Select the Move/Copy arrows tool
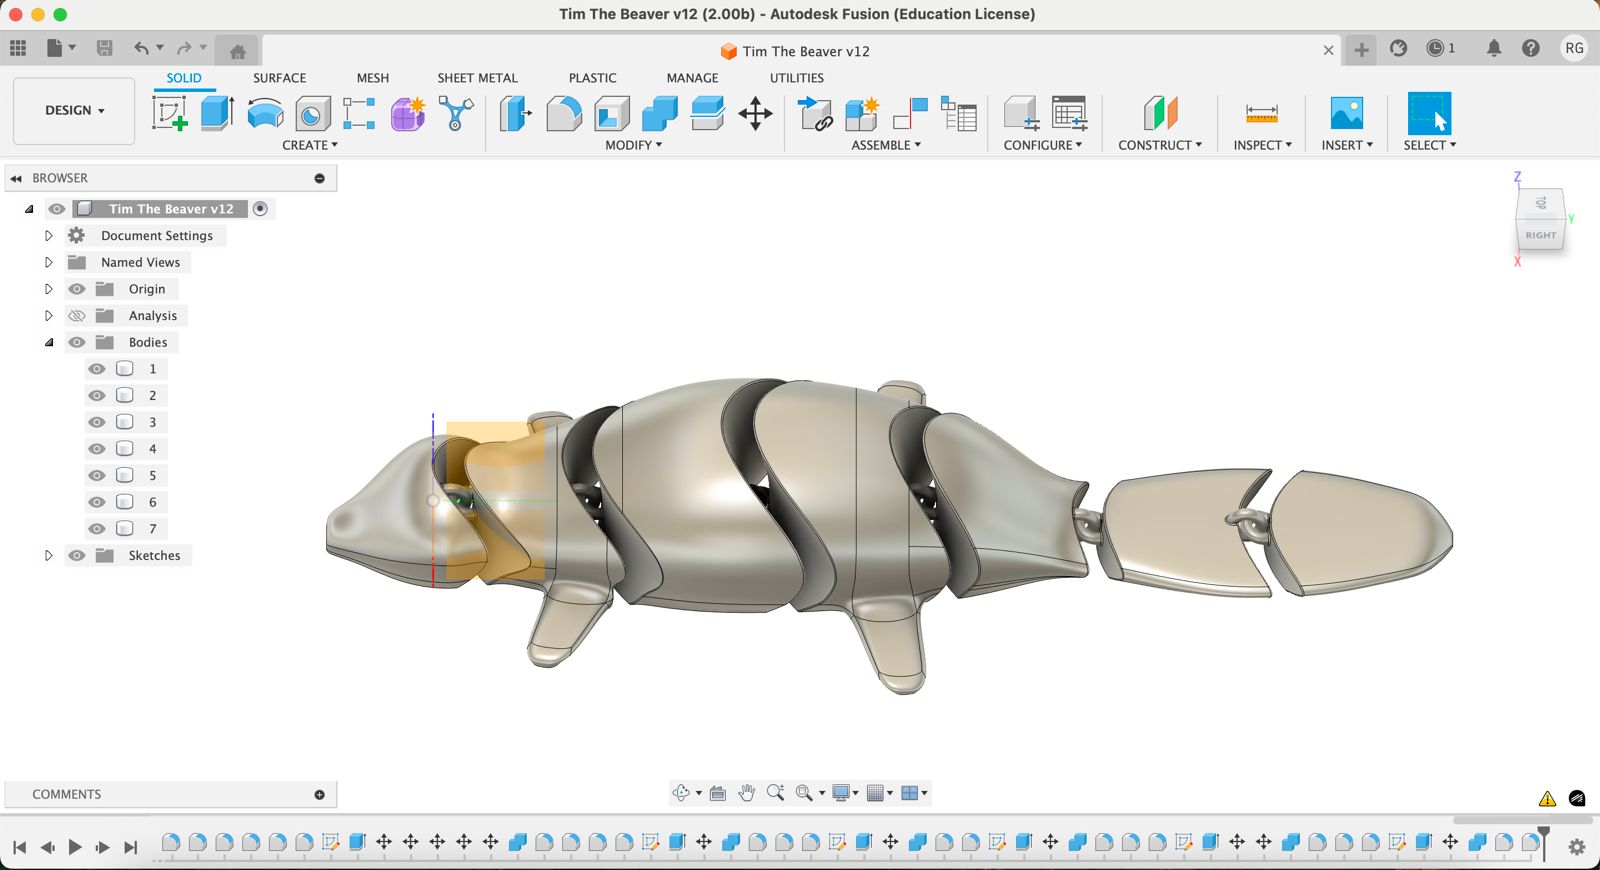Image resolution: width=1600 pixels, height=870 pixels. (755, 113)
